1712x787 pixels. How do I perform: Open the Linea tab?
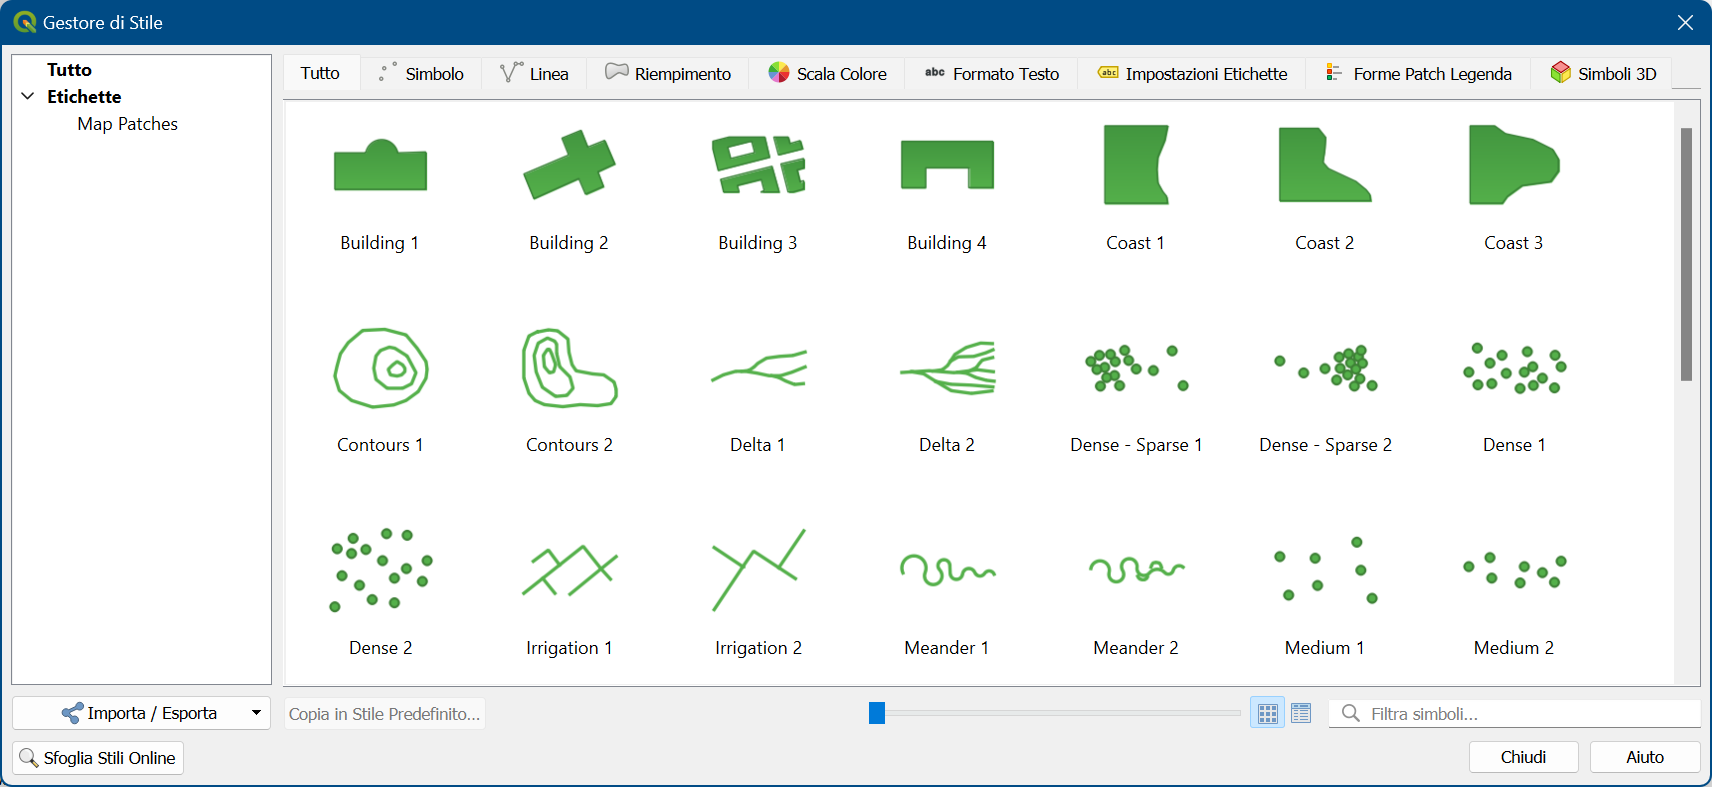coord(534,73)
